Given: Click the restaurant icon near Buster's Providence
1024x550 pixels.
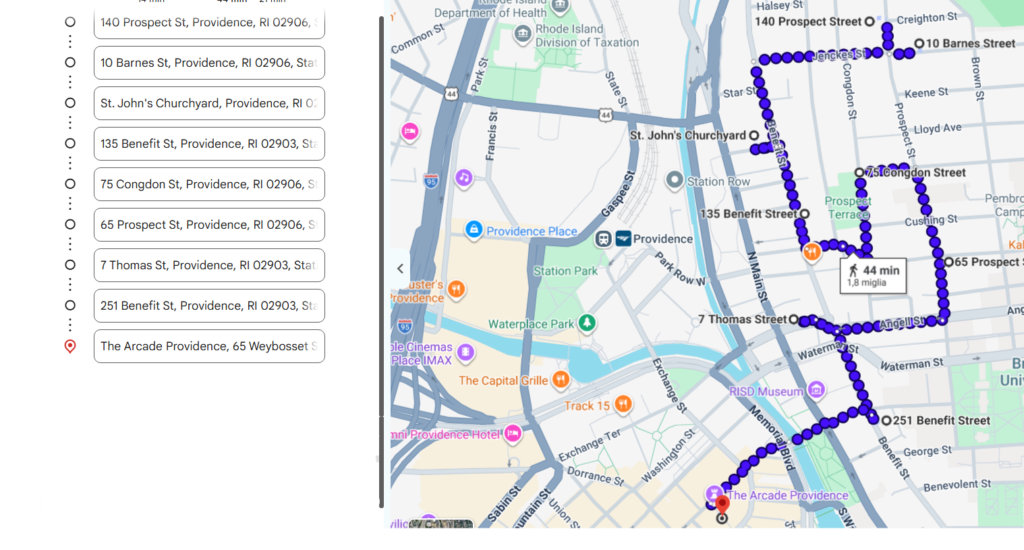Looking at the screenshot, I should [456, 288].
